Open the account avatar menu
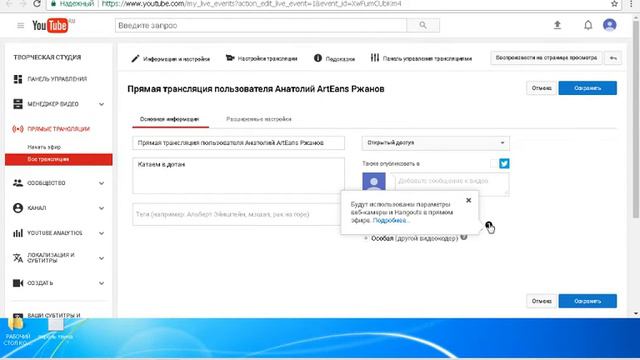 [x=609, y=25]
